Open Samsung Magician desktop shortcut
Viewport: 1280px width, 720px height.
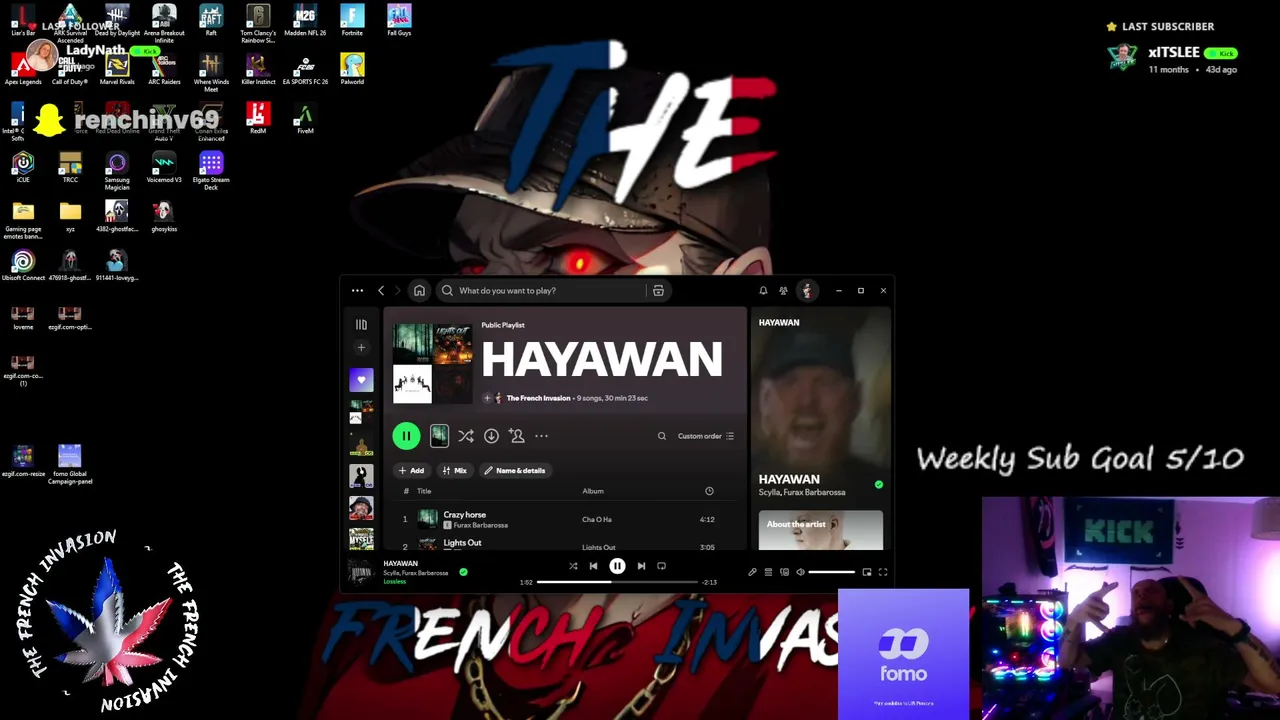click(117, 170)
